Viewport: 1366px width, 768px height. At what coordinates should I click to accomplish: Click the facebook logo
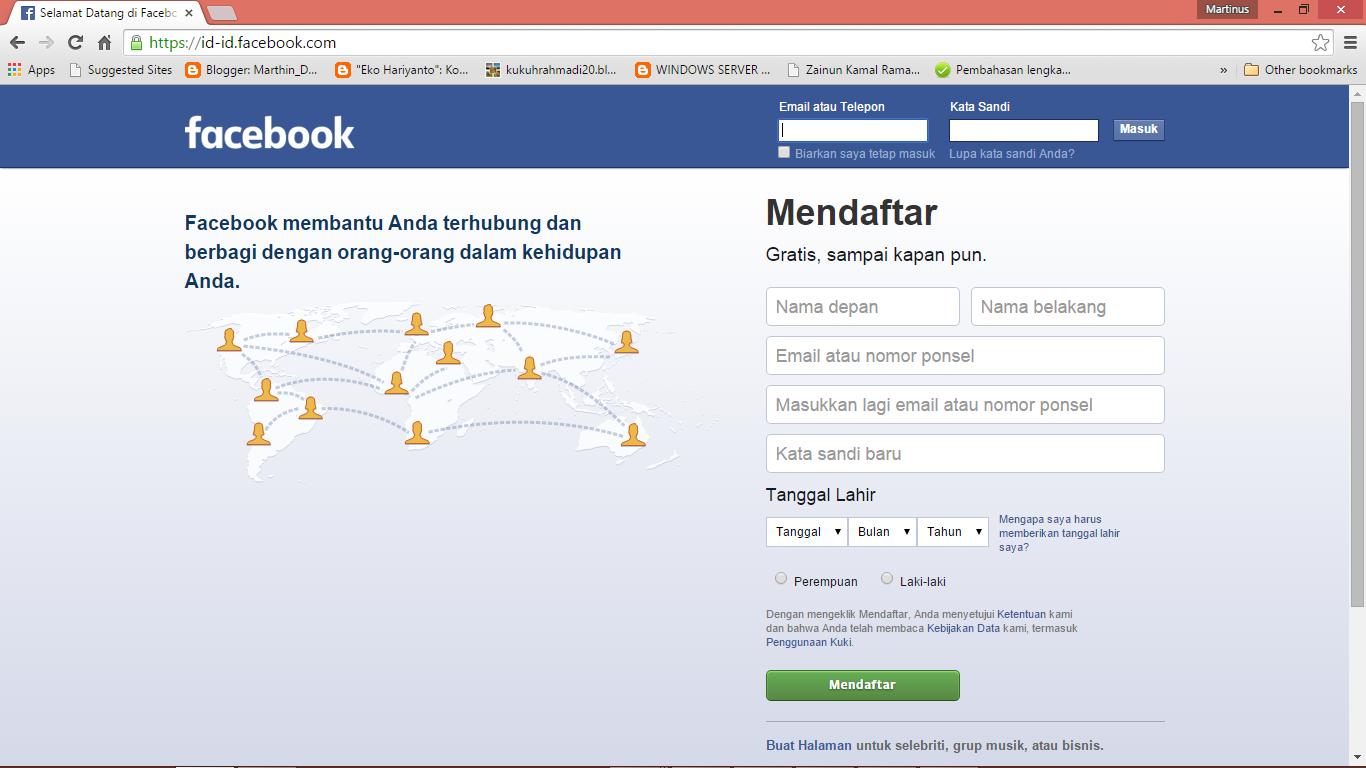pyautogui.click(x=270, y=132)
